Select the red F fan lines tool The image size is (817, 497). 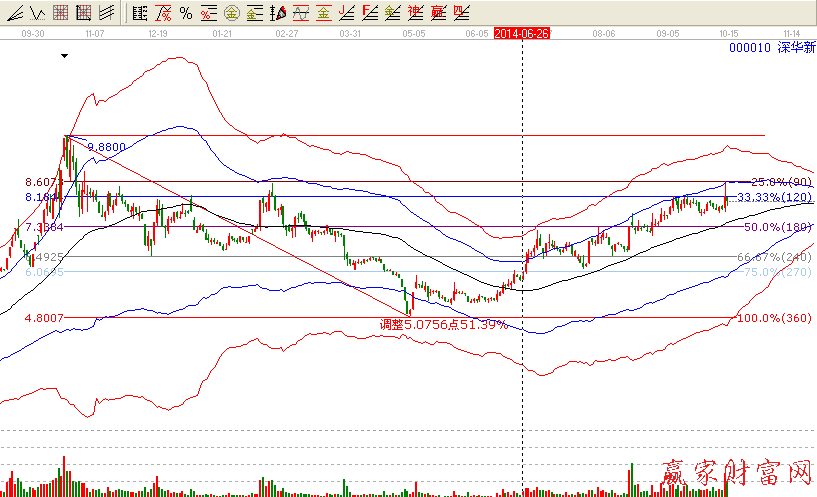(369, 13)
